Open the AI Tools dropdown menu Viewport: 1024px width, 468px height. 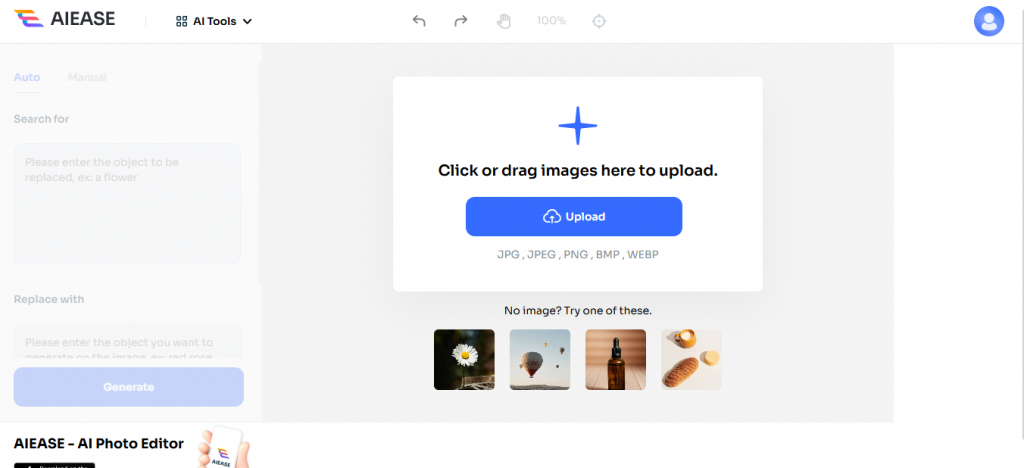coord(213,21)
